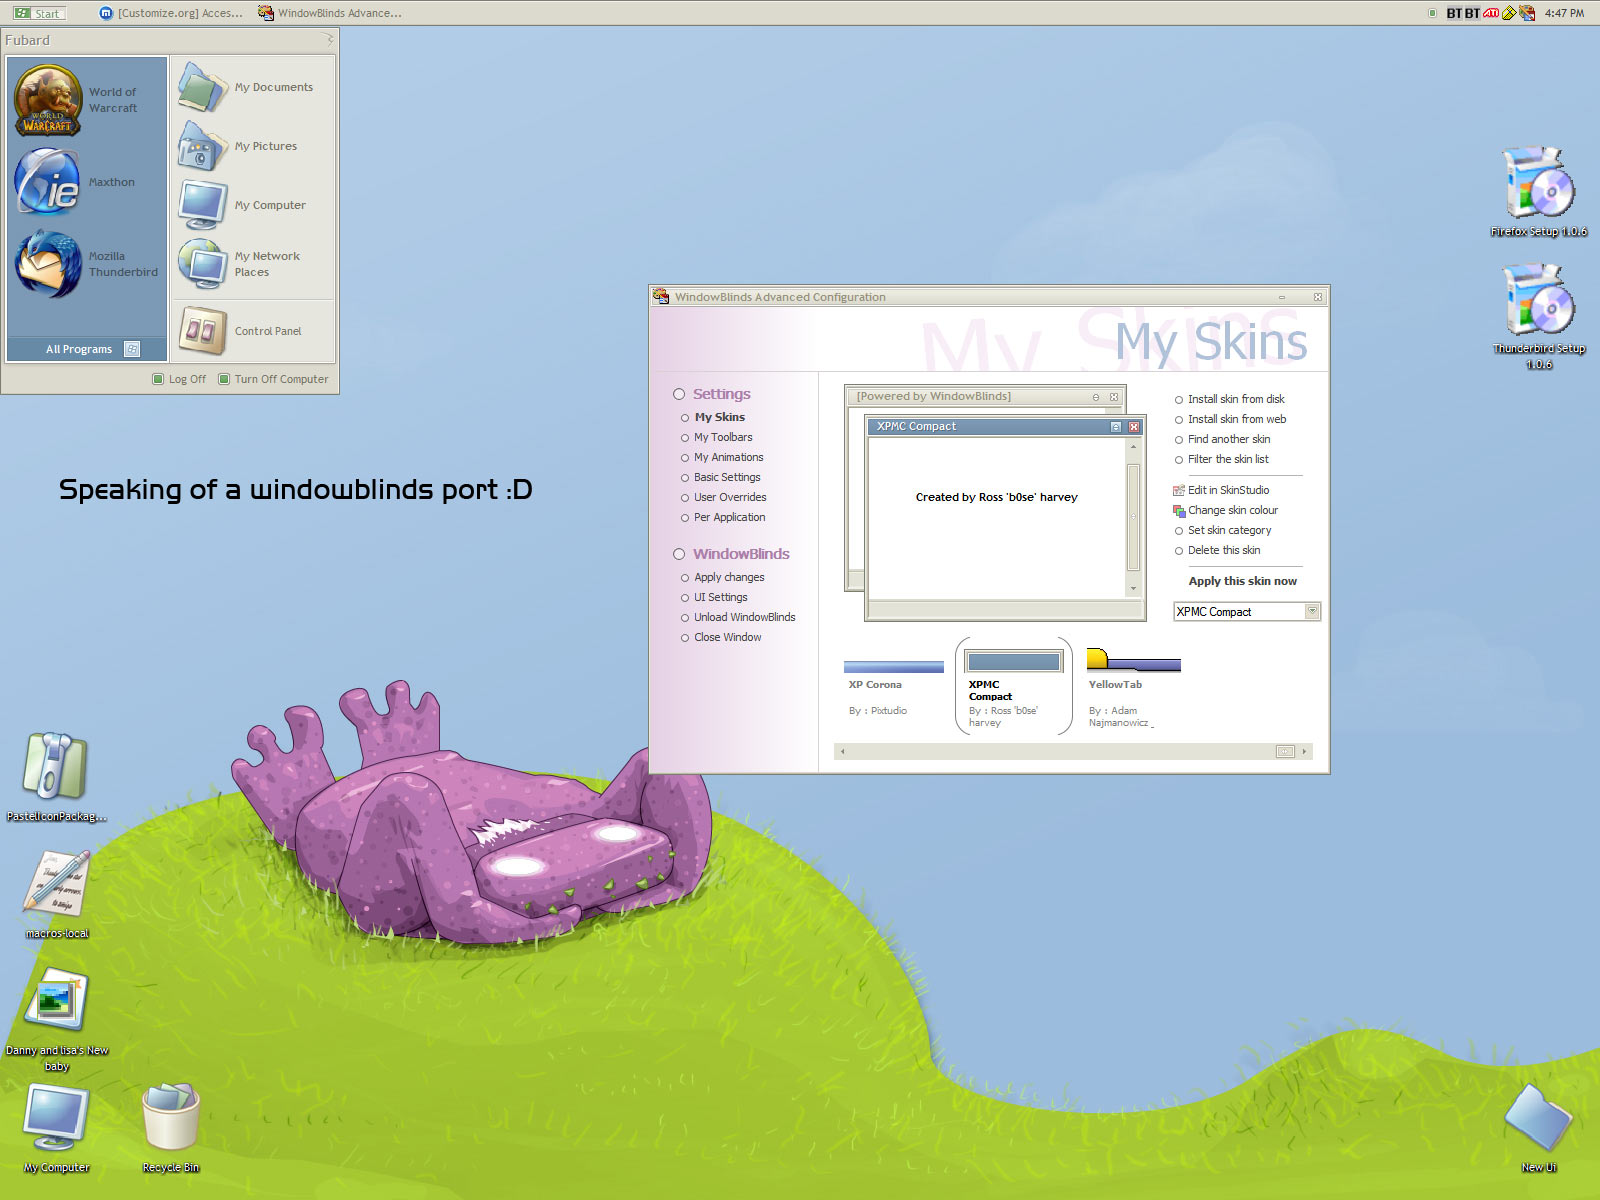Viewport: 1600px width, 1200px height.
Task: Click the taskbar clock showing 4:47 PM
Action: (1564, 13)
